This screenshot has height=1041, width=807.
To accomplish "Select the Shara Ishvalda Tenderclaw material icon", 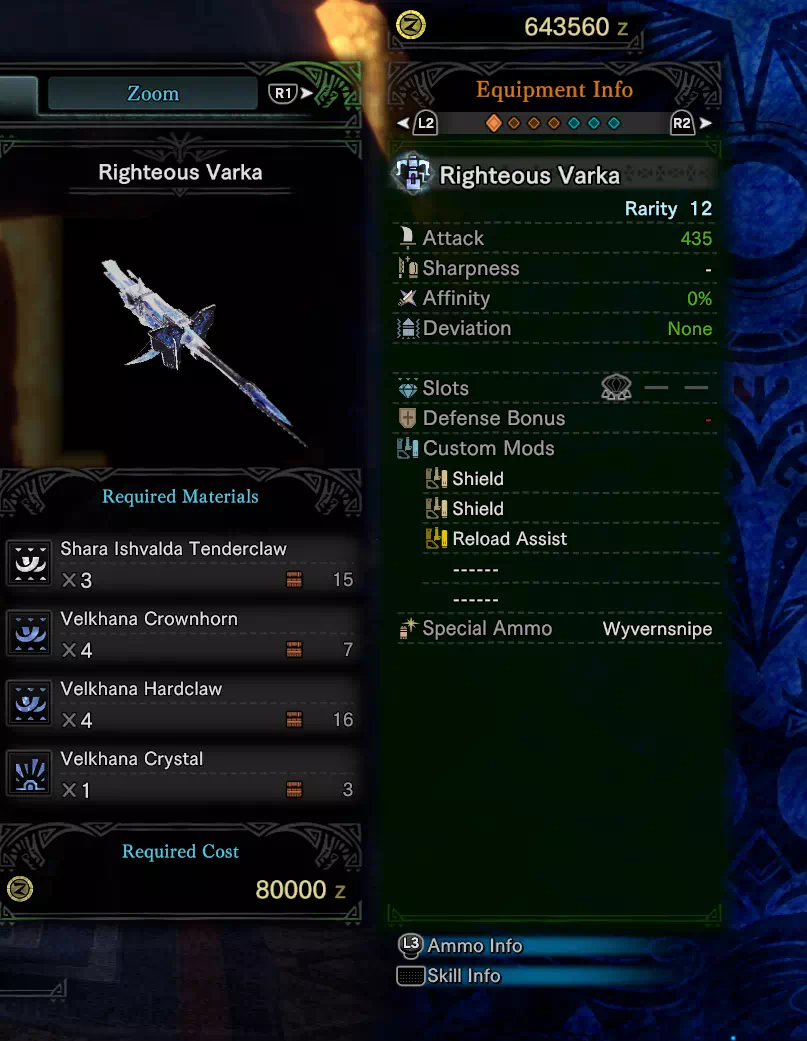I will coord(29,564).
